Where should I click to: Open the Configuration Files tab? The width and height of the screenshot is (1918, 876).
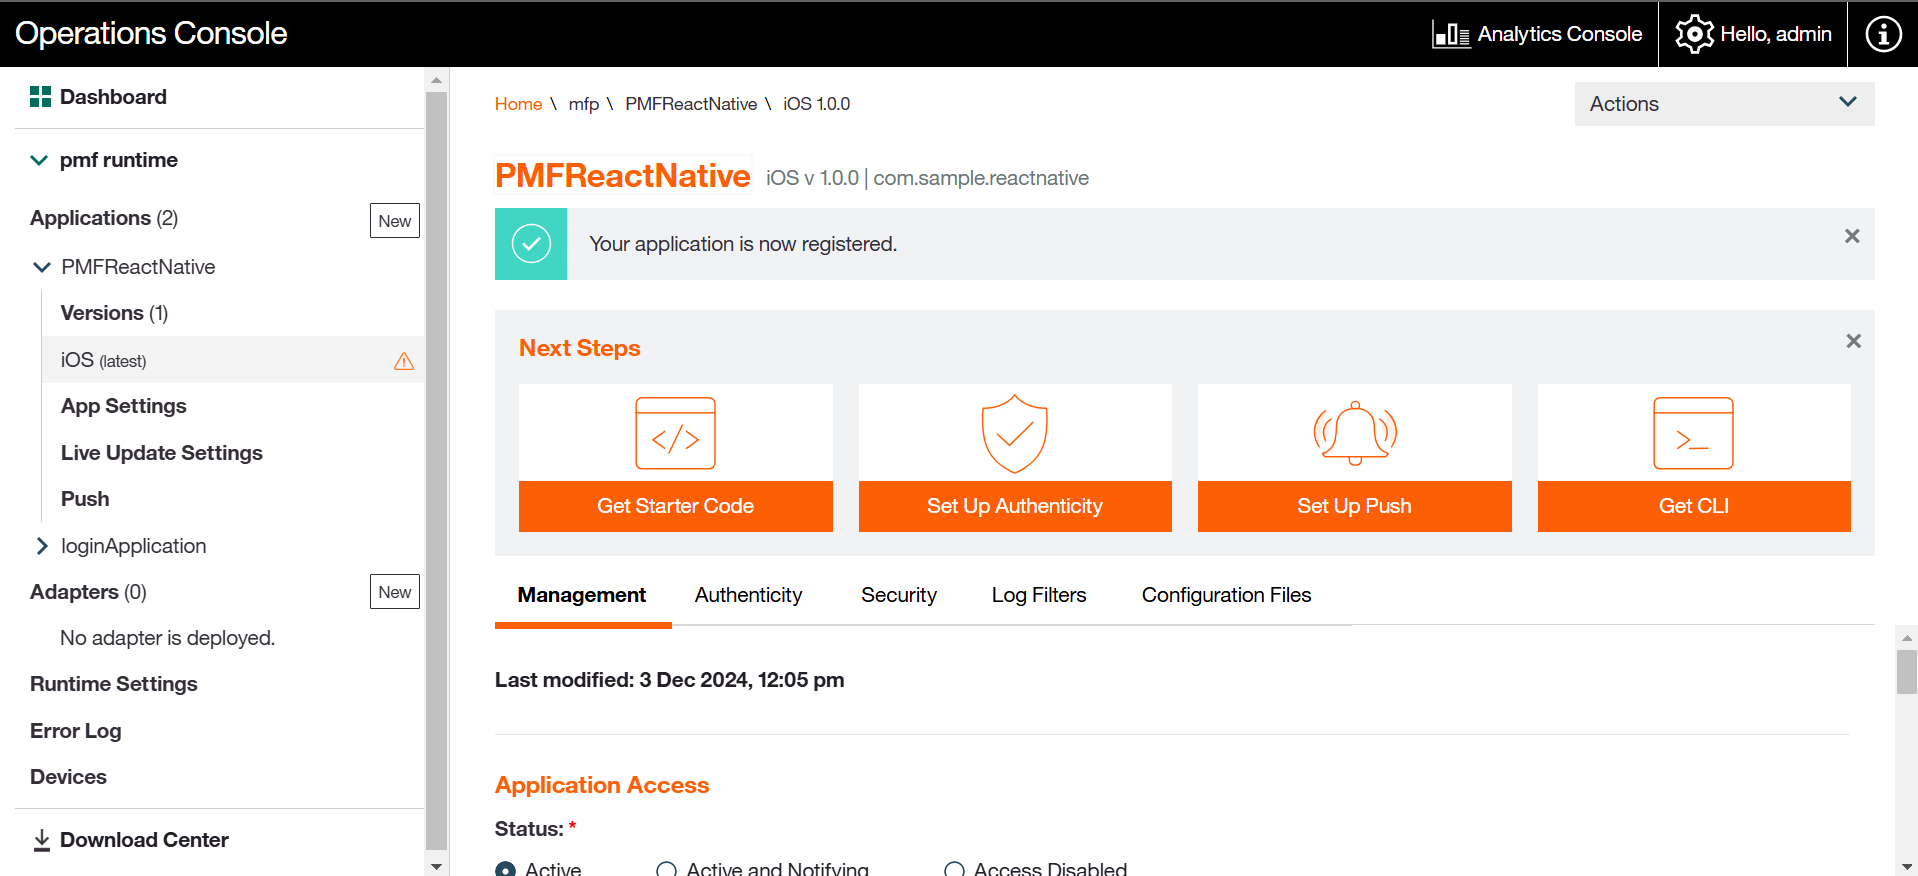[1226, 595]
